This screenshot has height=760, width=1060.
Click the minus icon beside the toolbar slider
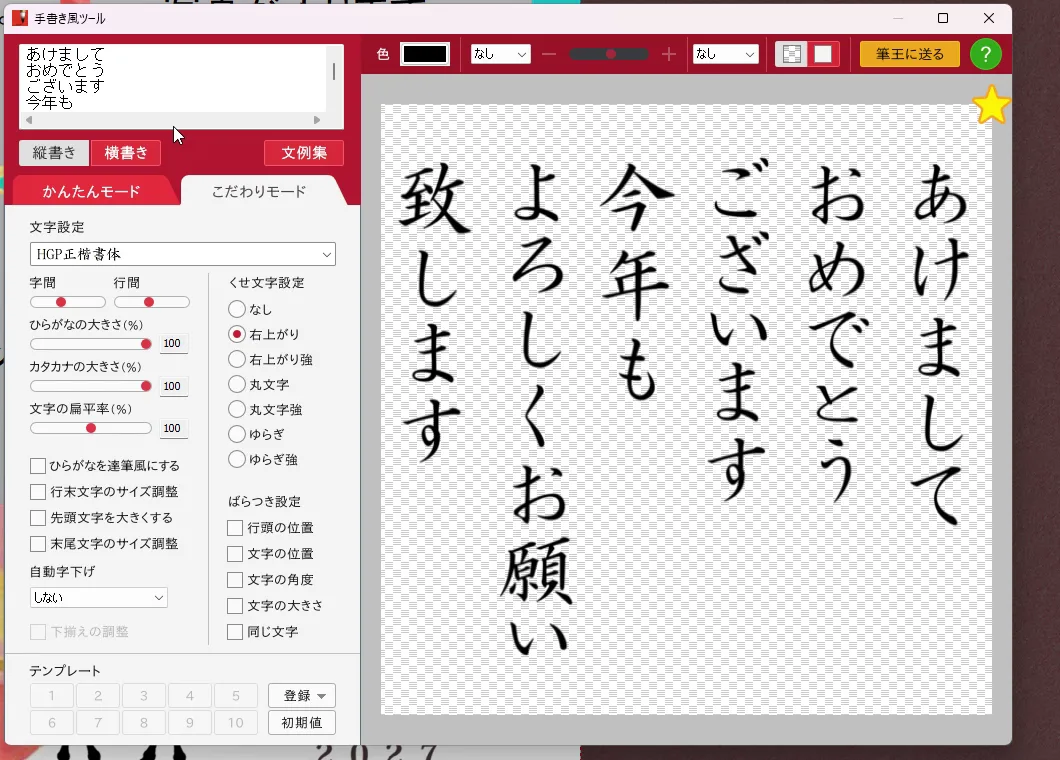pos(549,54)
